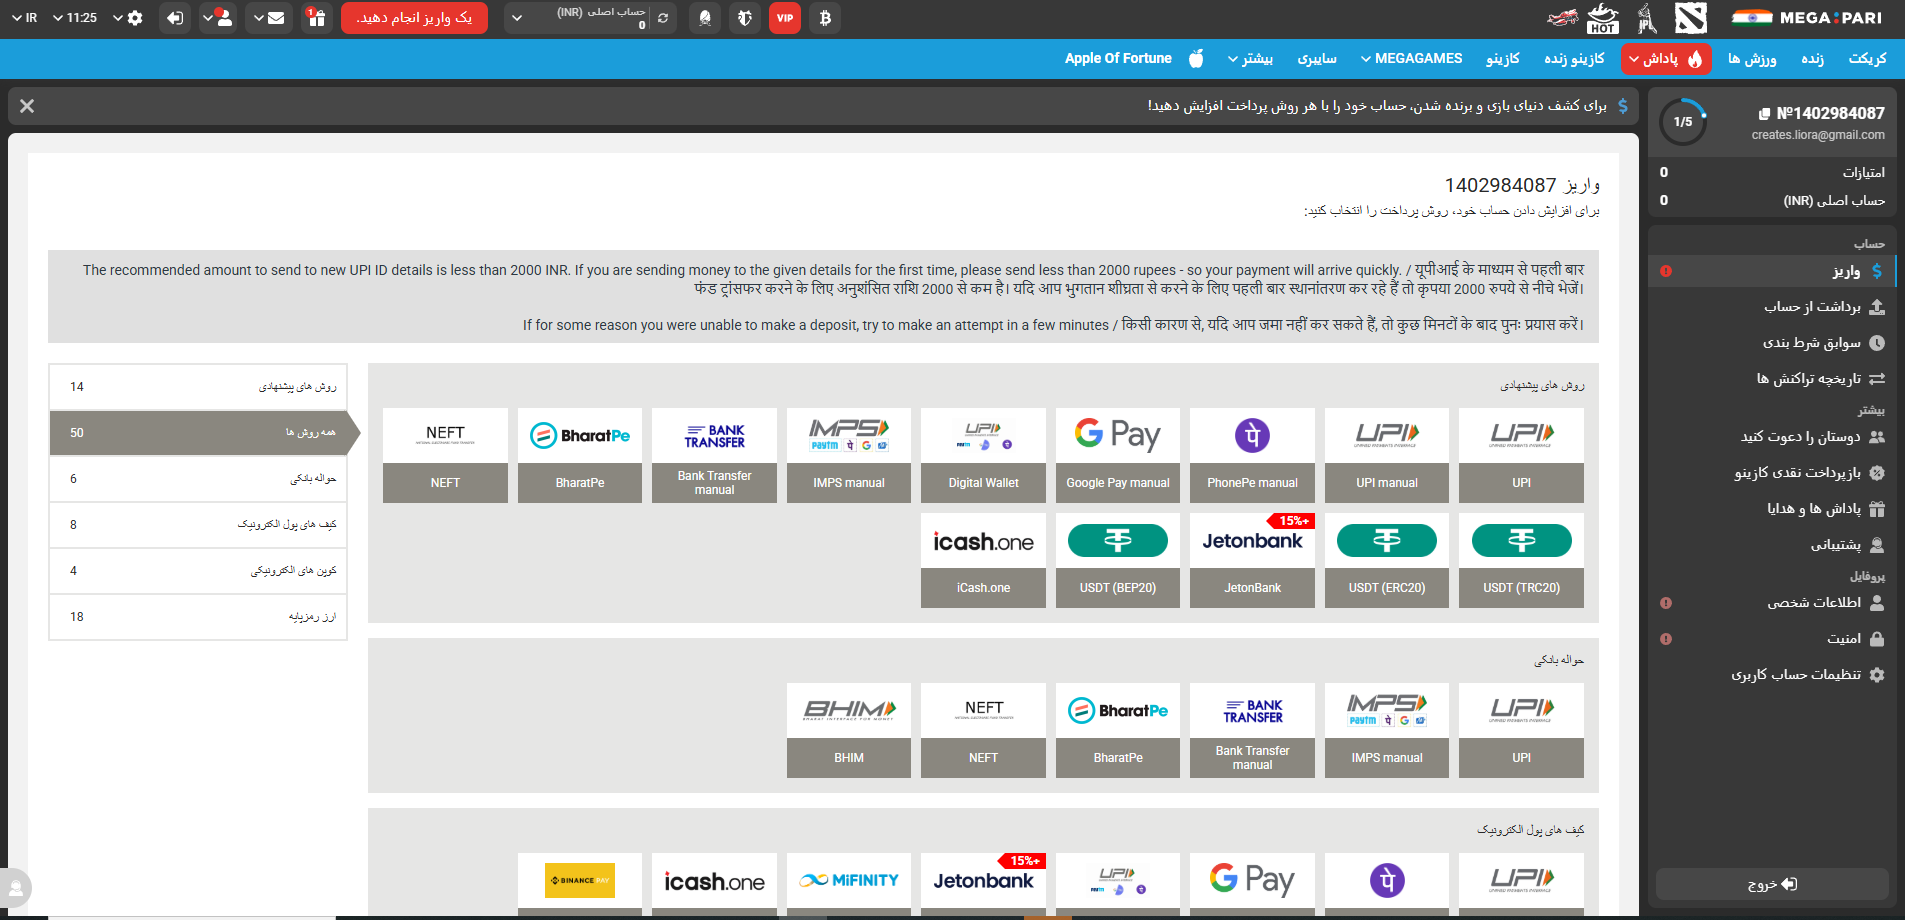The image size is (1905, 920).
Task: Close the deposit promo banner
Action: click(27, 106)
